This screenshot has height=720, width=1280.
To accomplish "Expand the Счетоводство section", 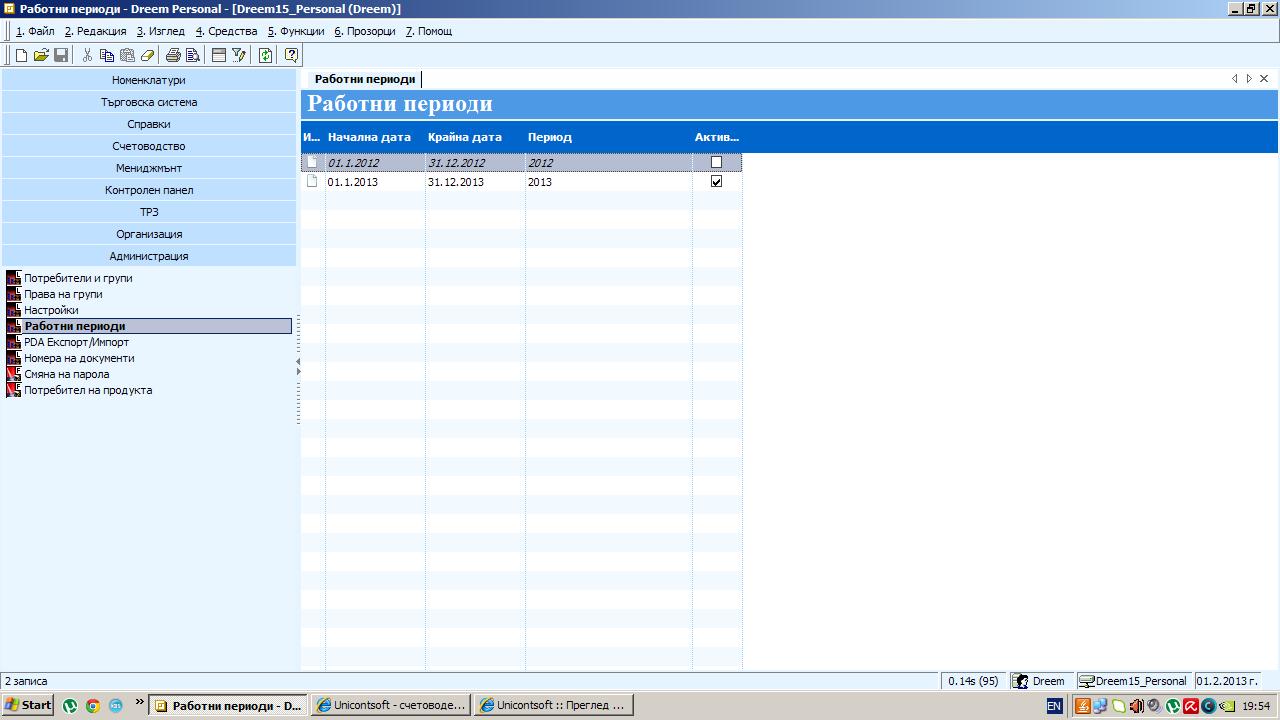I will point(149,146).
